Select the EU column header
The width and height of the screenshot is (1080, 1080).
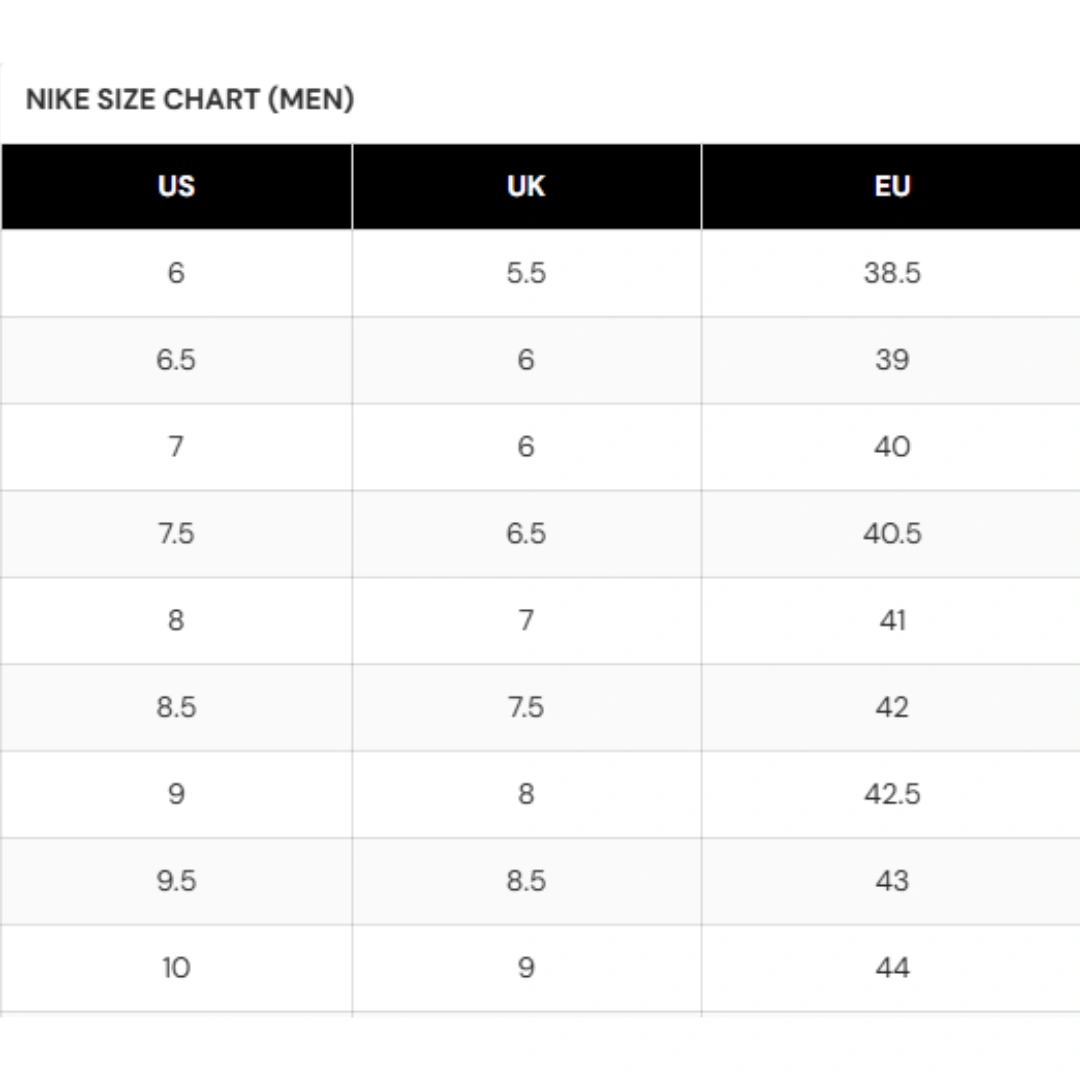tap(892, 186)
